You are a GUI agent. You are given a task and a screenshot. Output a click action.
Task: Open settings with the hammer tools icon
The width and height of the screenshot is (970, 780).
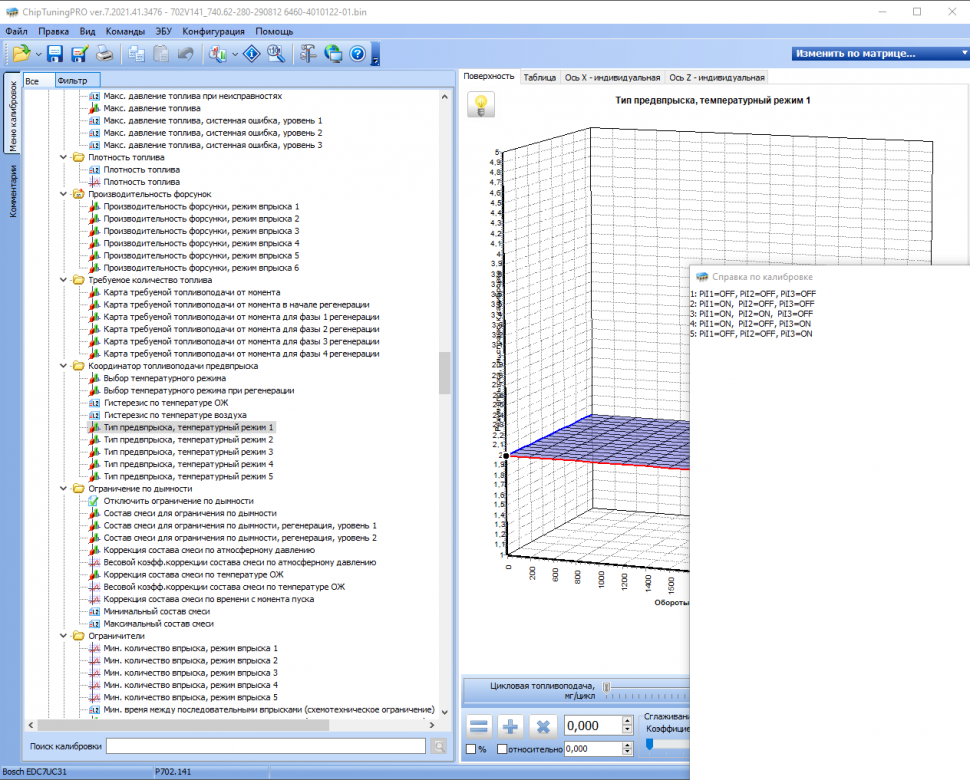308,54
